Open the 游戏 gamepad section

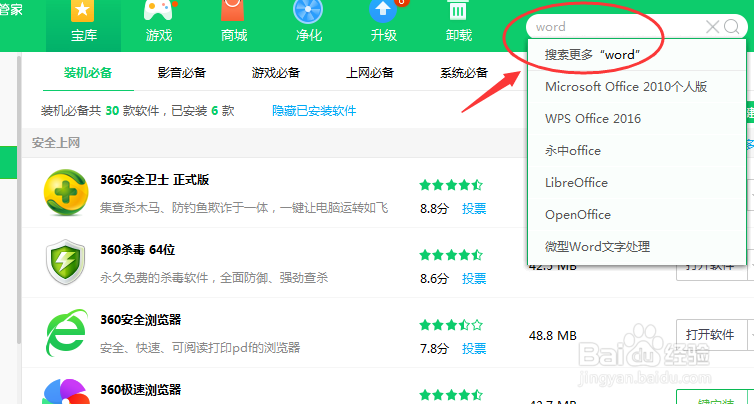click(159, 24)
